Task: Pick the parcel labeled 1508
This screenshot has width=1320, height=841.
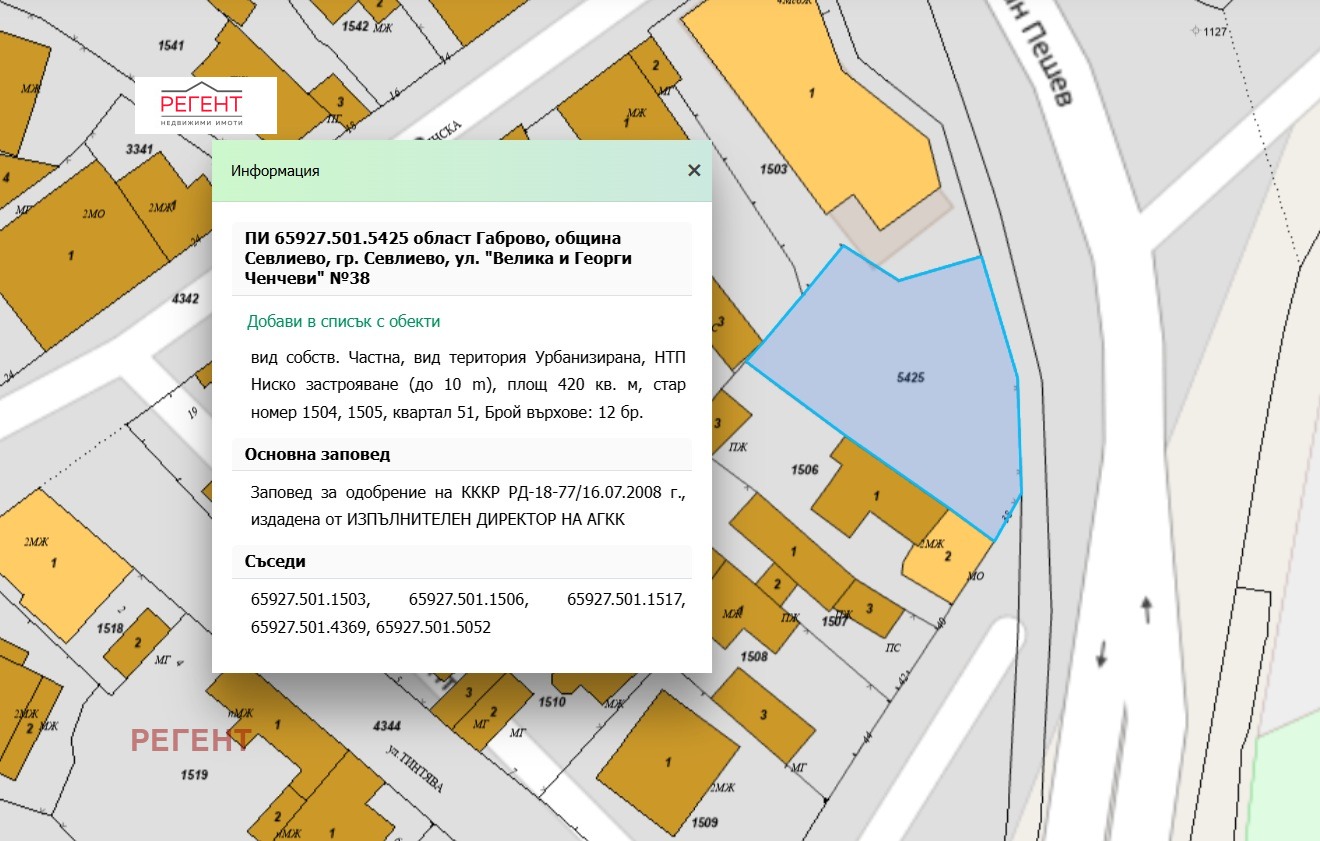Action: click(753, 656)
